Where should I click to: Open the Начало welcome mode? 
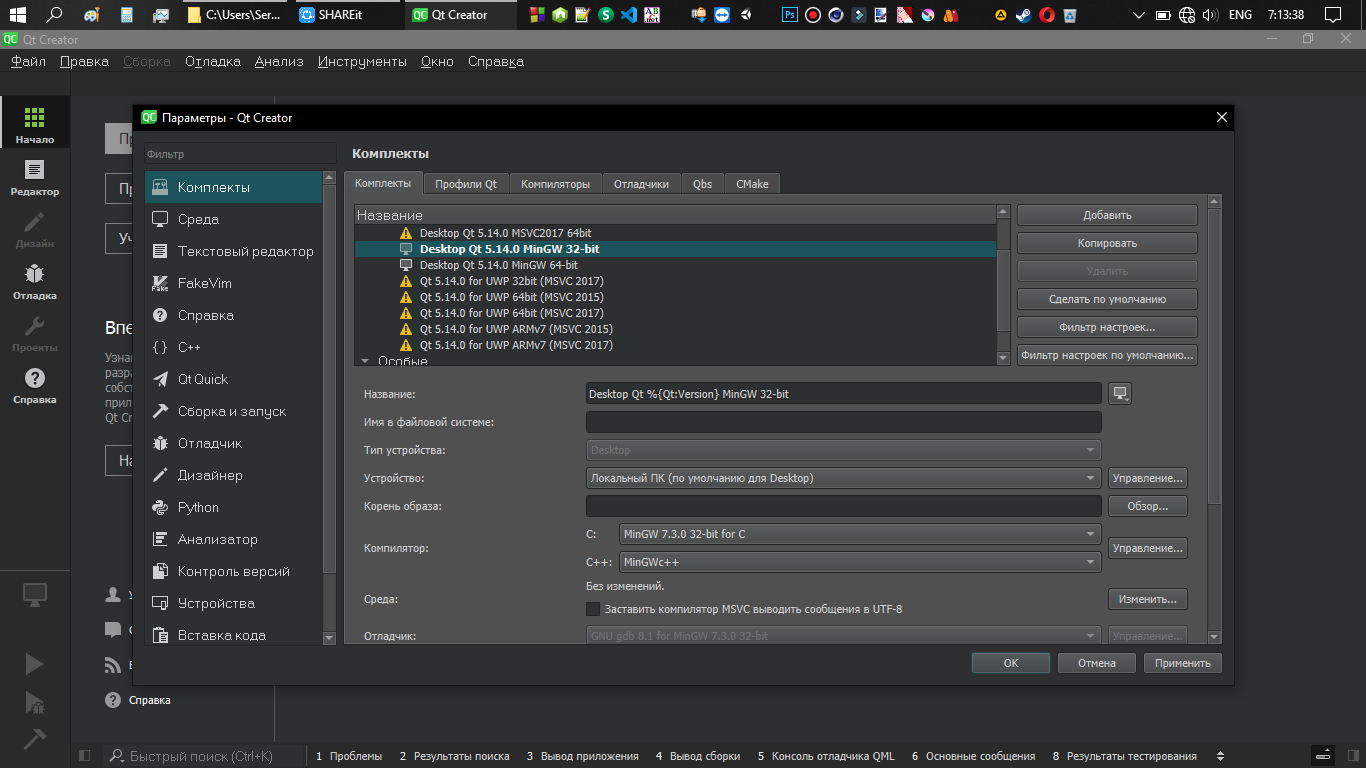click(x=35, y=124)
